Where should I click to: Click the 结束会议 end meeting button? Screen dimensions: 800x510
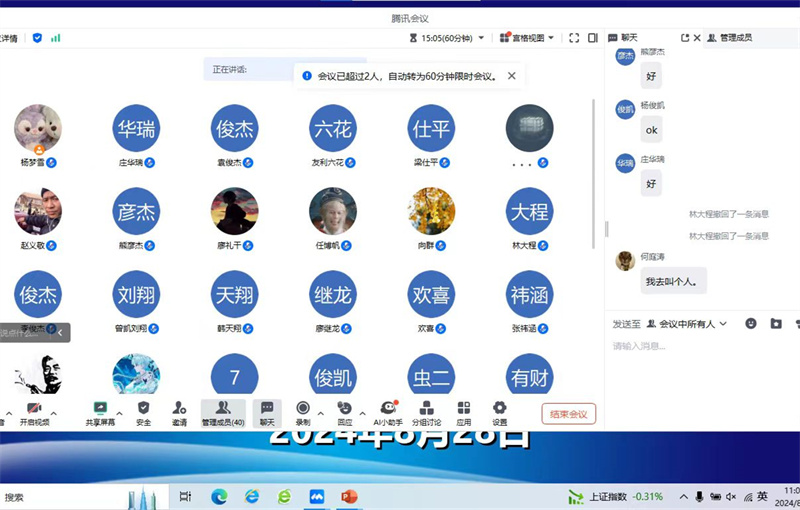pyautogui.click(x=568, y=413)
